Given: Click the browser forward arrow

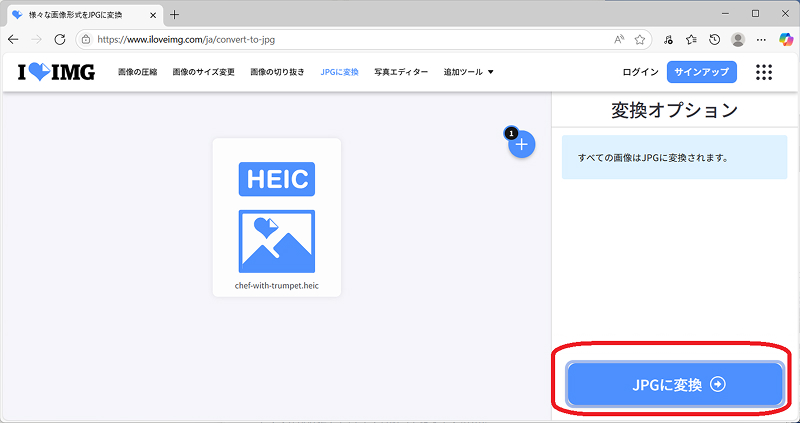Looking at the screenshot, I should (x=36, y=39).
